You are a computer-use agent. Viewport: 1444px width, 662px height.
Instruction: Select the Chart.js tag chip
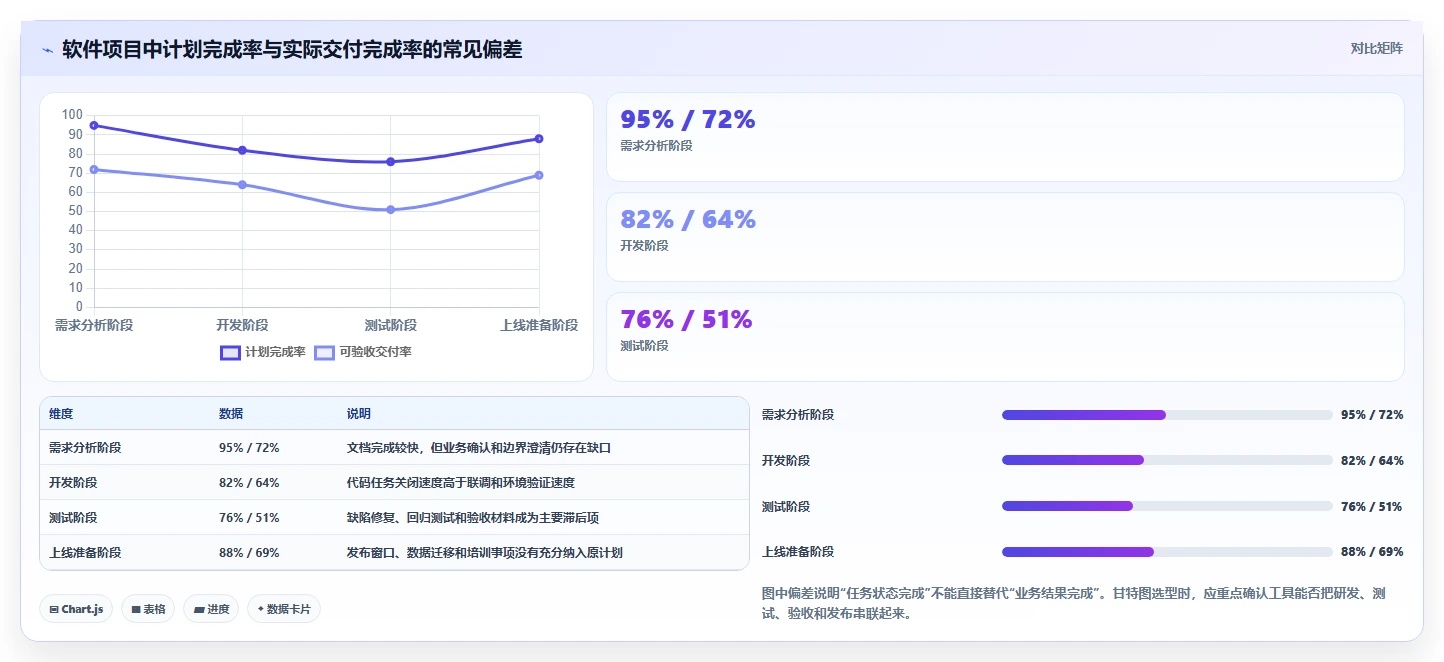[x=76, y=609]
